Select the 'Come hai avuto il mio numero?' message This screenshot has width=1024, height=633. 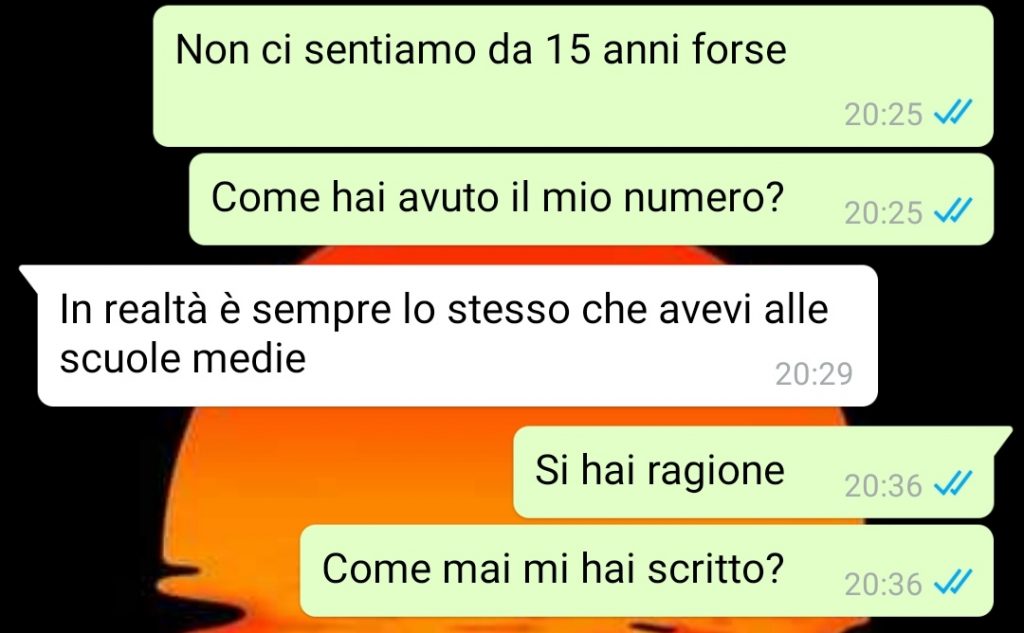click(x=591, y=199)
